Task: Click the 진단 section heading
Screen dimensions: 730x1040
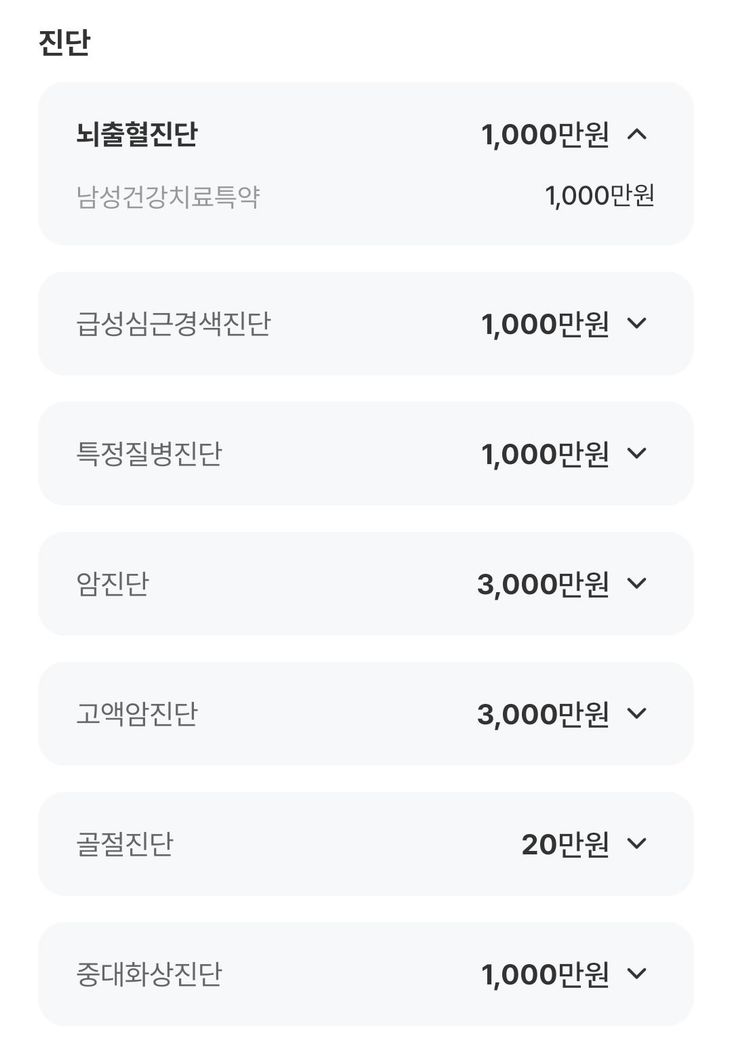Action: pos(64,44)
